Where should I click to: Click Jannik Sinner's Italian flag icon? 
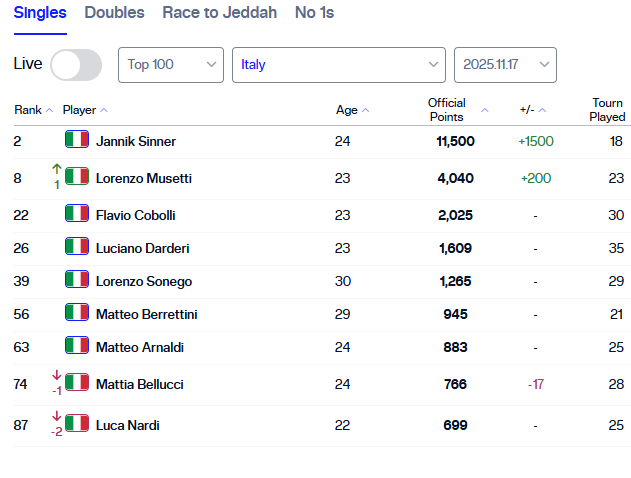(x=77, y=140)
